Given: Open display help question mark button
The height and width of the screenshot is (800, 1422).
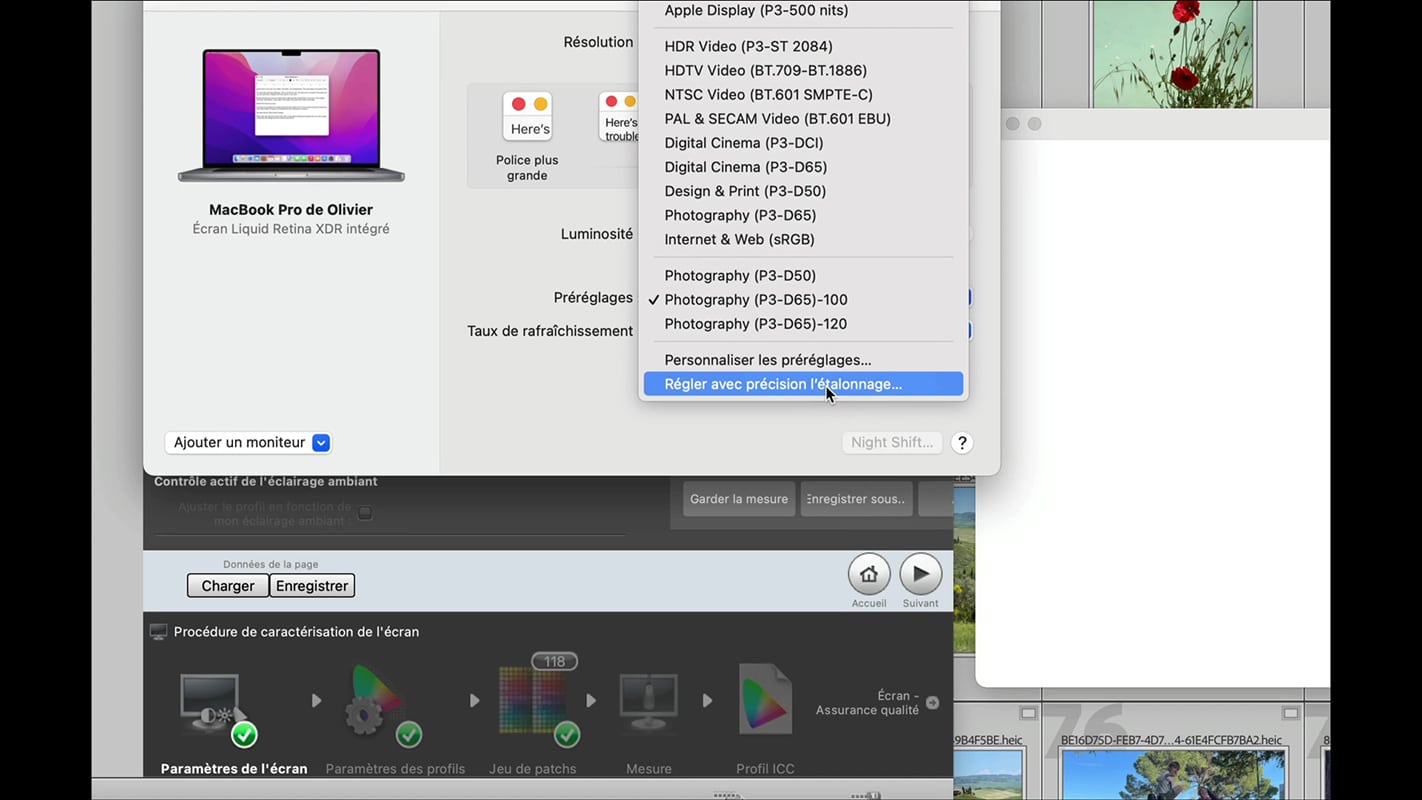Looking at the screenshot, I should click(962, 443).
